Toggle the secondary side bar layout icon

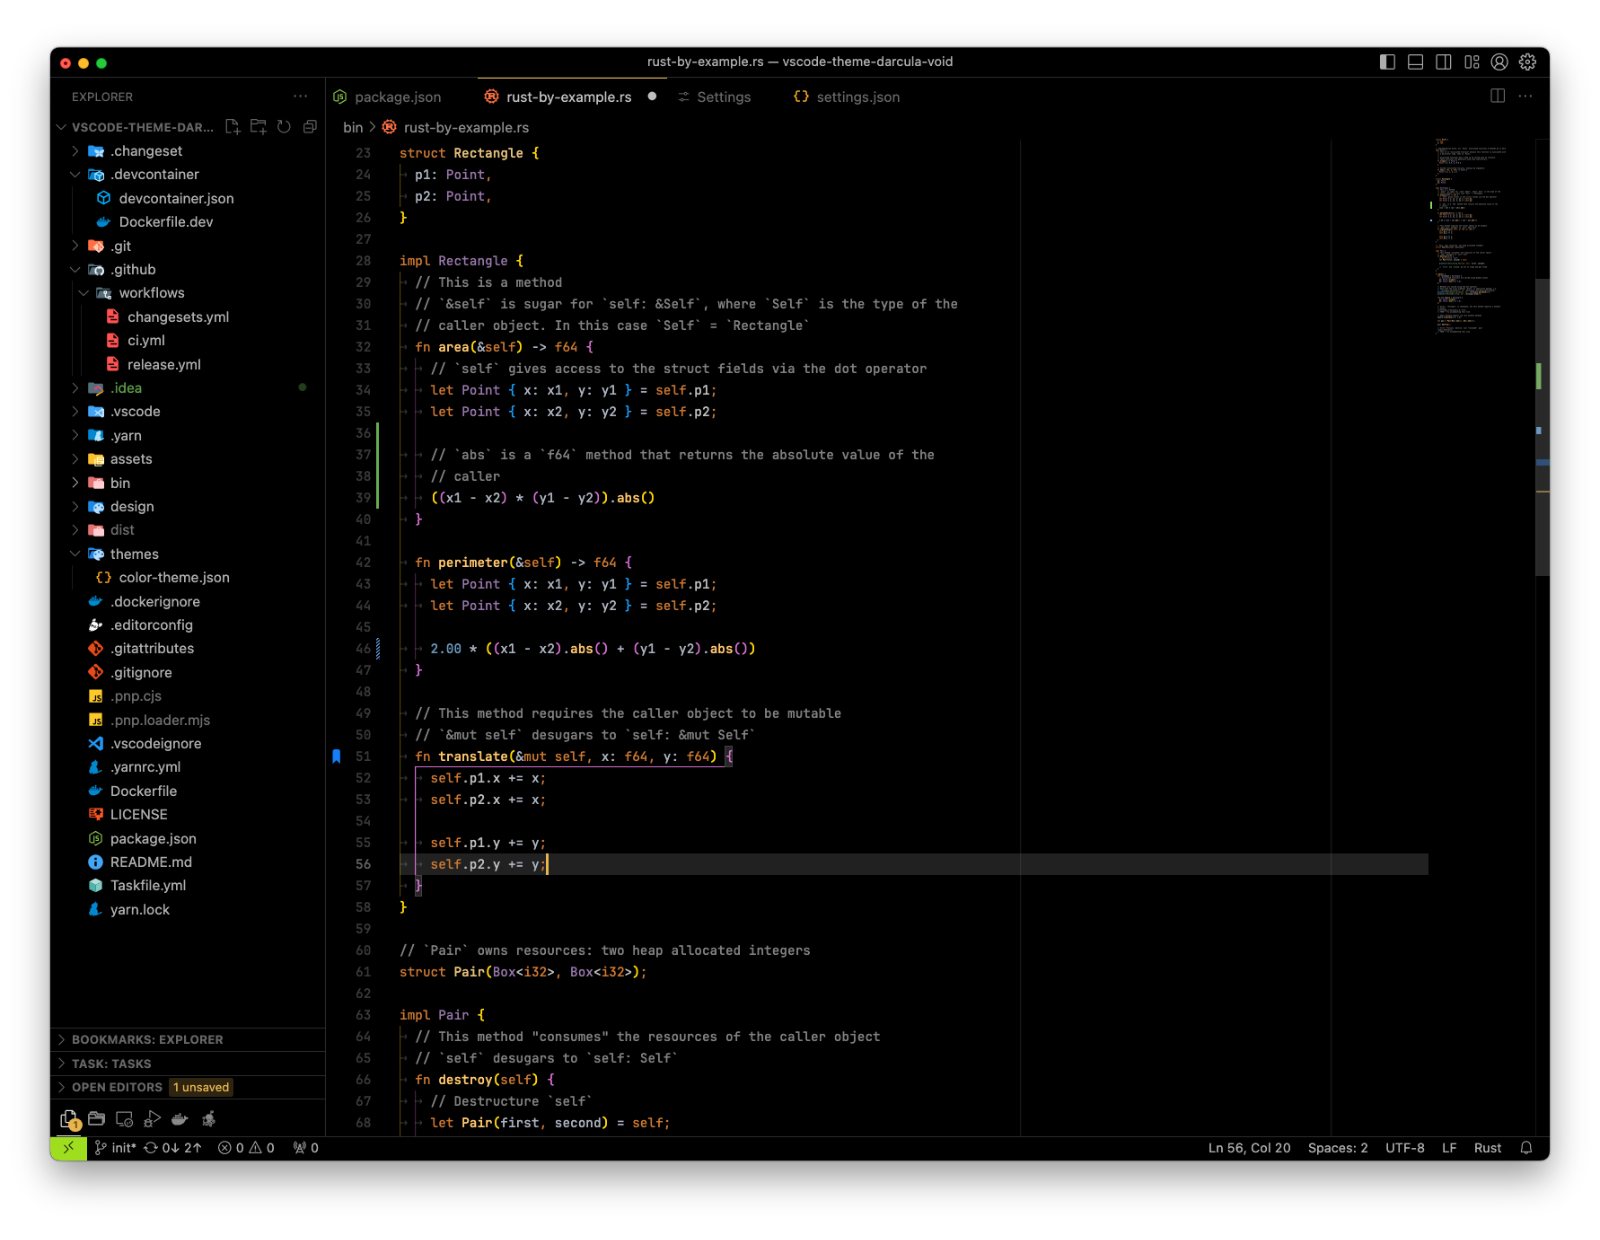coord(1443,62)
